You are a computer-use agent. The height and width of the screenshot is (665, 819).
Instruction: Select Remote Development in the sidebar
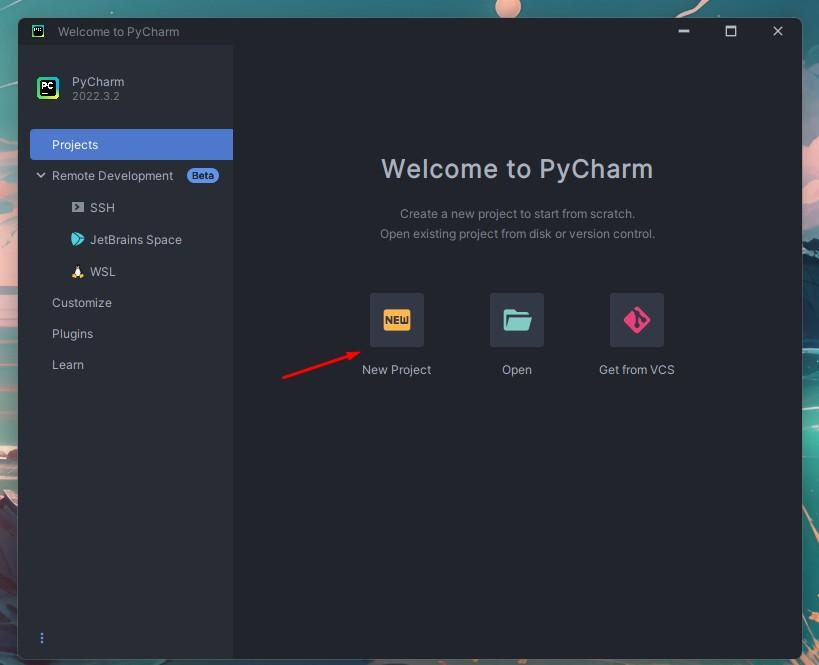tap(112, 176)
